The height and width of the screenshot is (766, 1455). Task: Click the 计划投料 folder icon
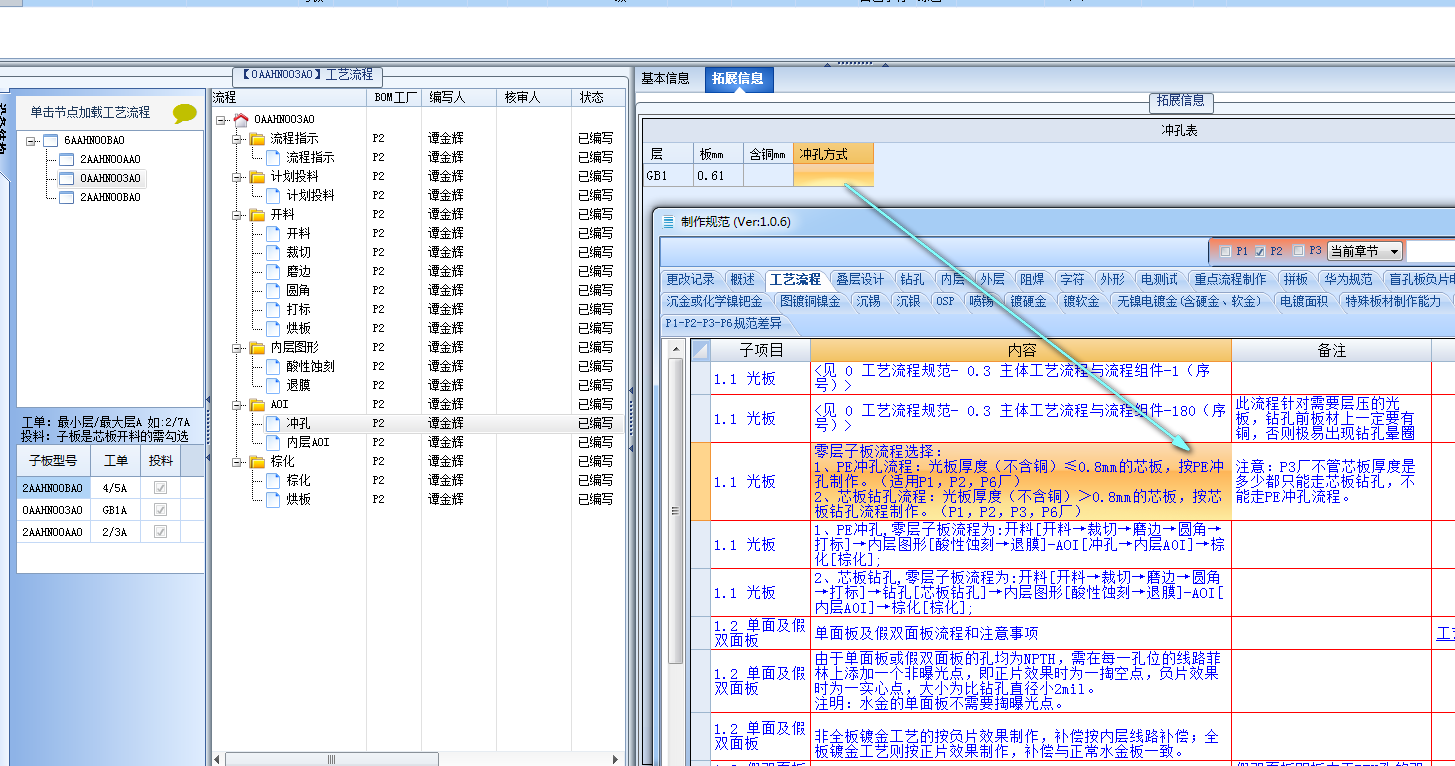tap(257, 176)
